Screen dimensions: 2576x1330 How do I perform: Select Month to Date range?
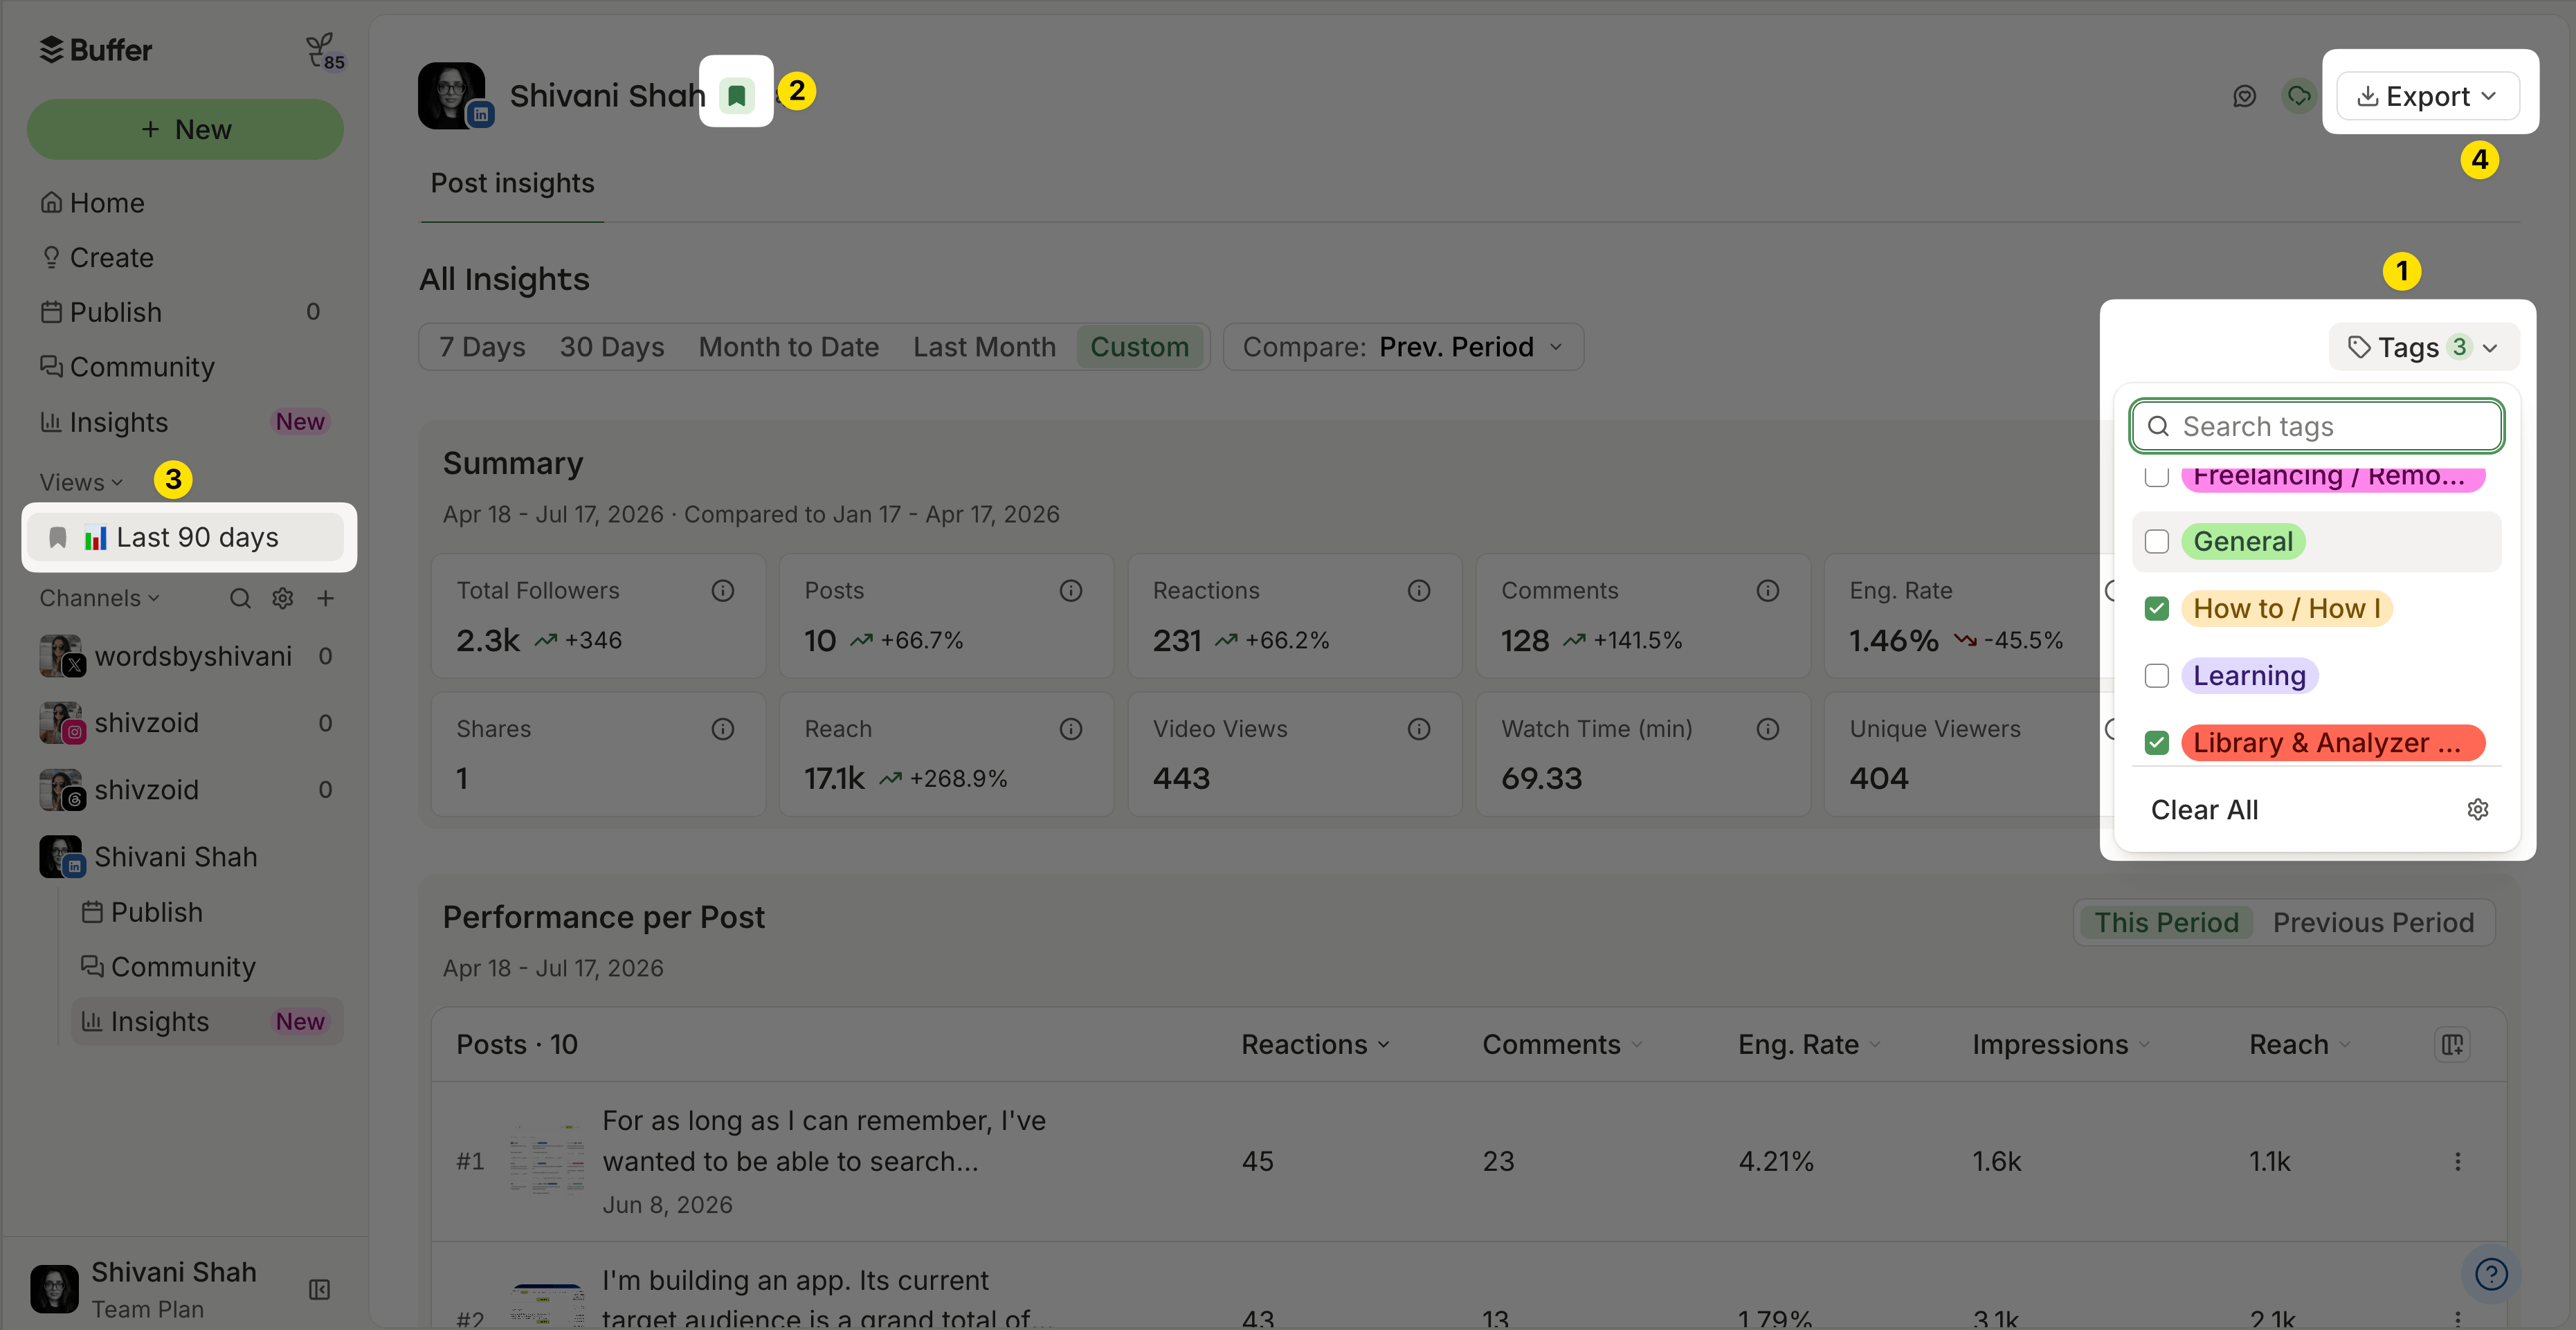tap(788, 347)
